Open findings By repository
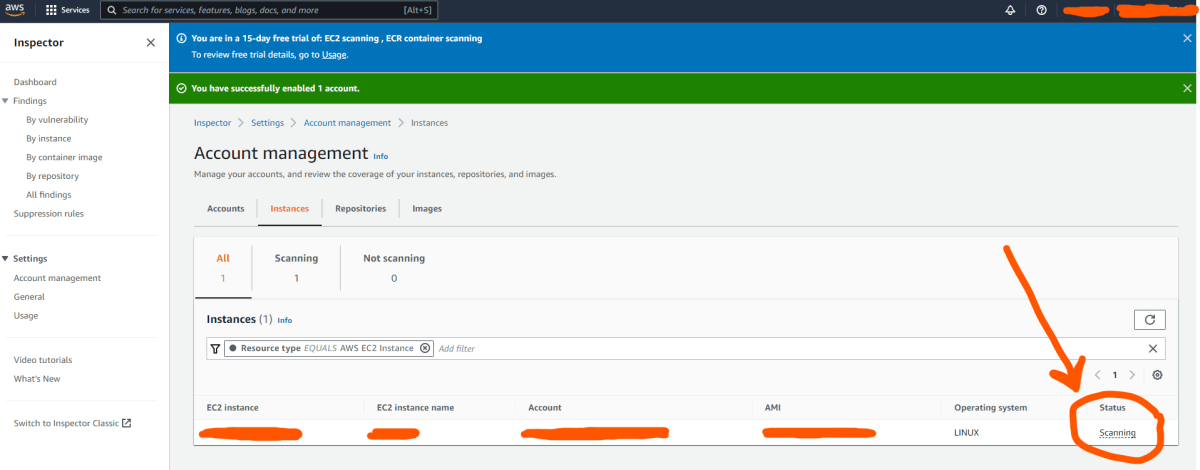This screenshot has width=1200, height=470. [x=52, y=176]
